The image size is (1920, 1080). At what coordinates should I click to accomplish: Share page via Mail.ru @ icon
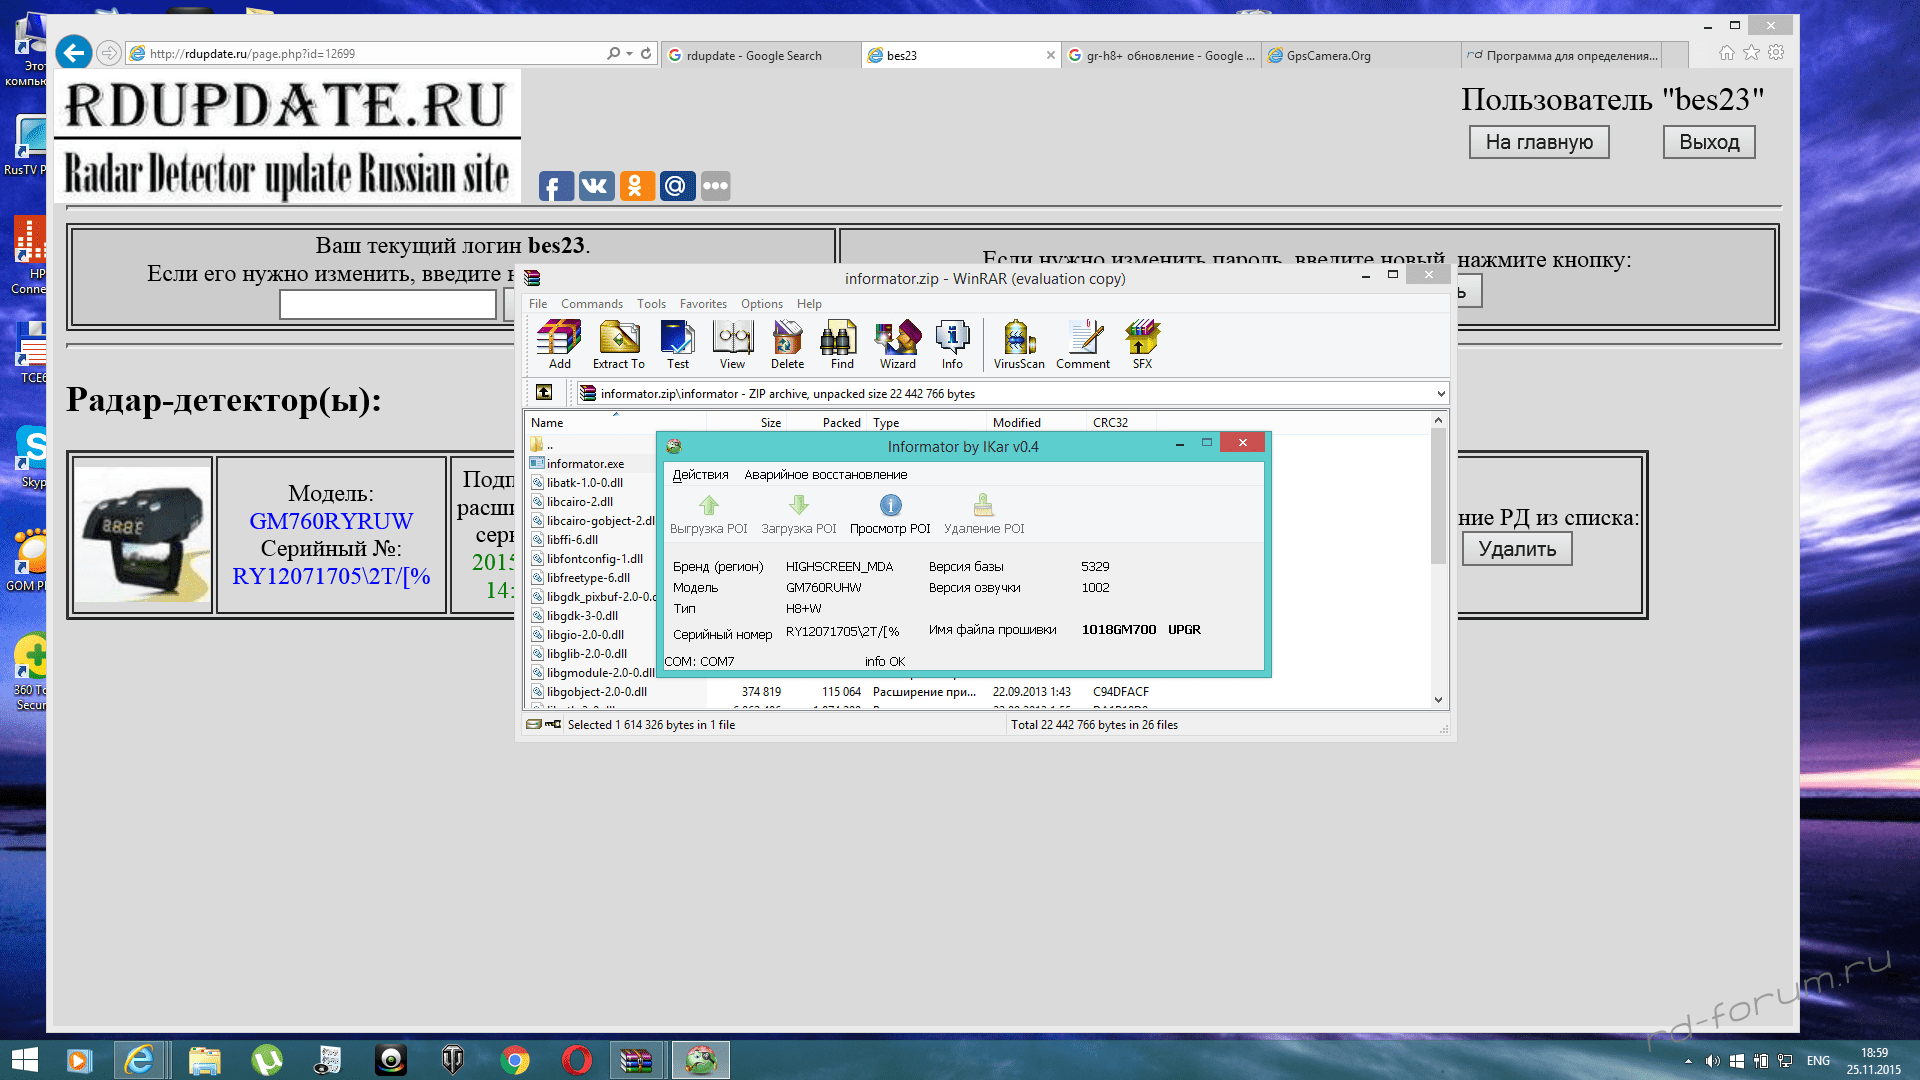click(676, 186)
